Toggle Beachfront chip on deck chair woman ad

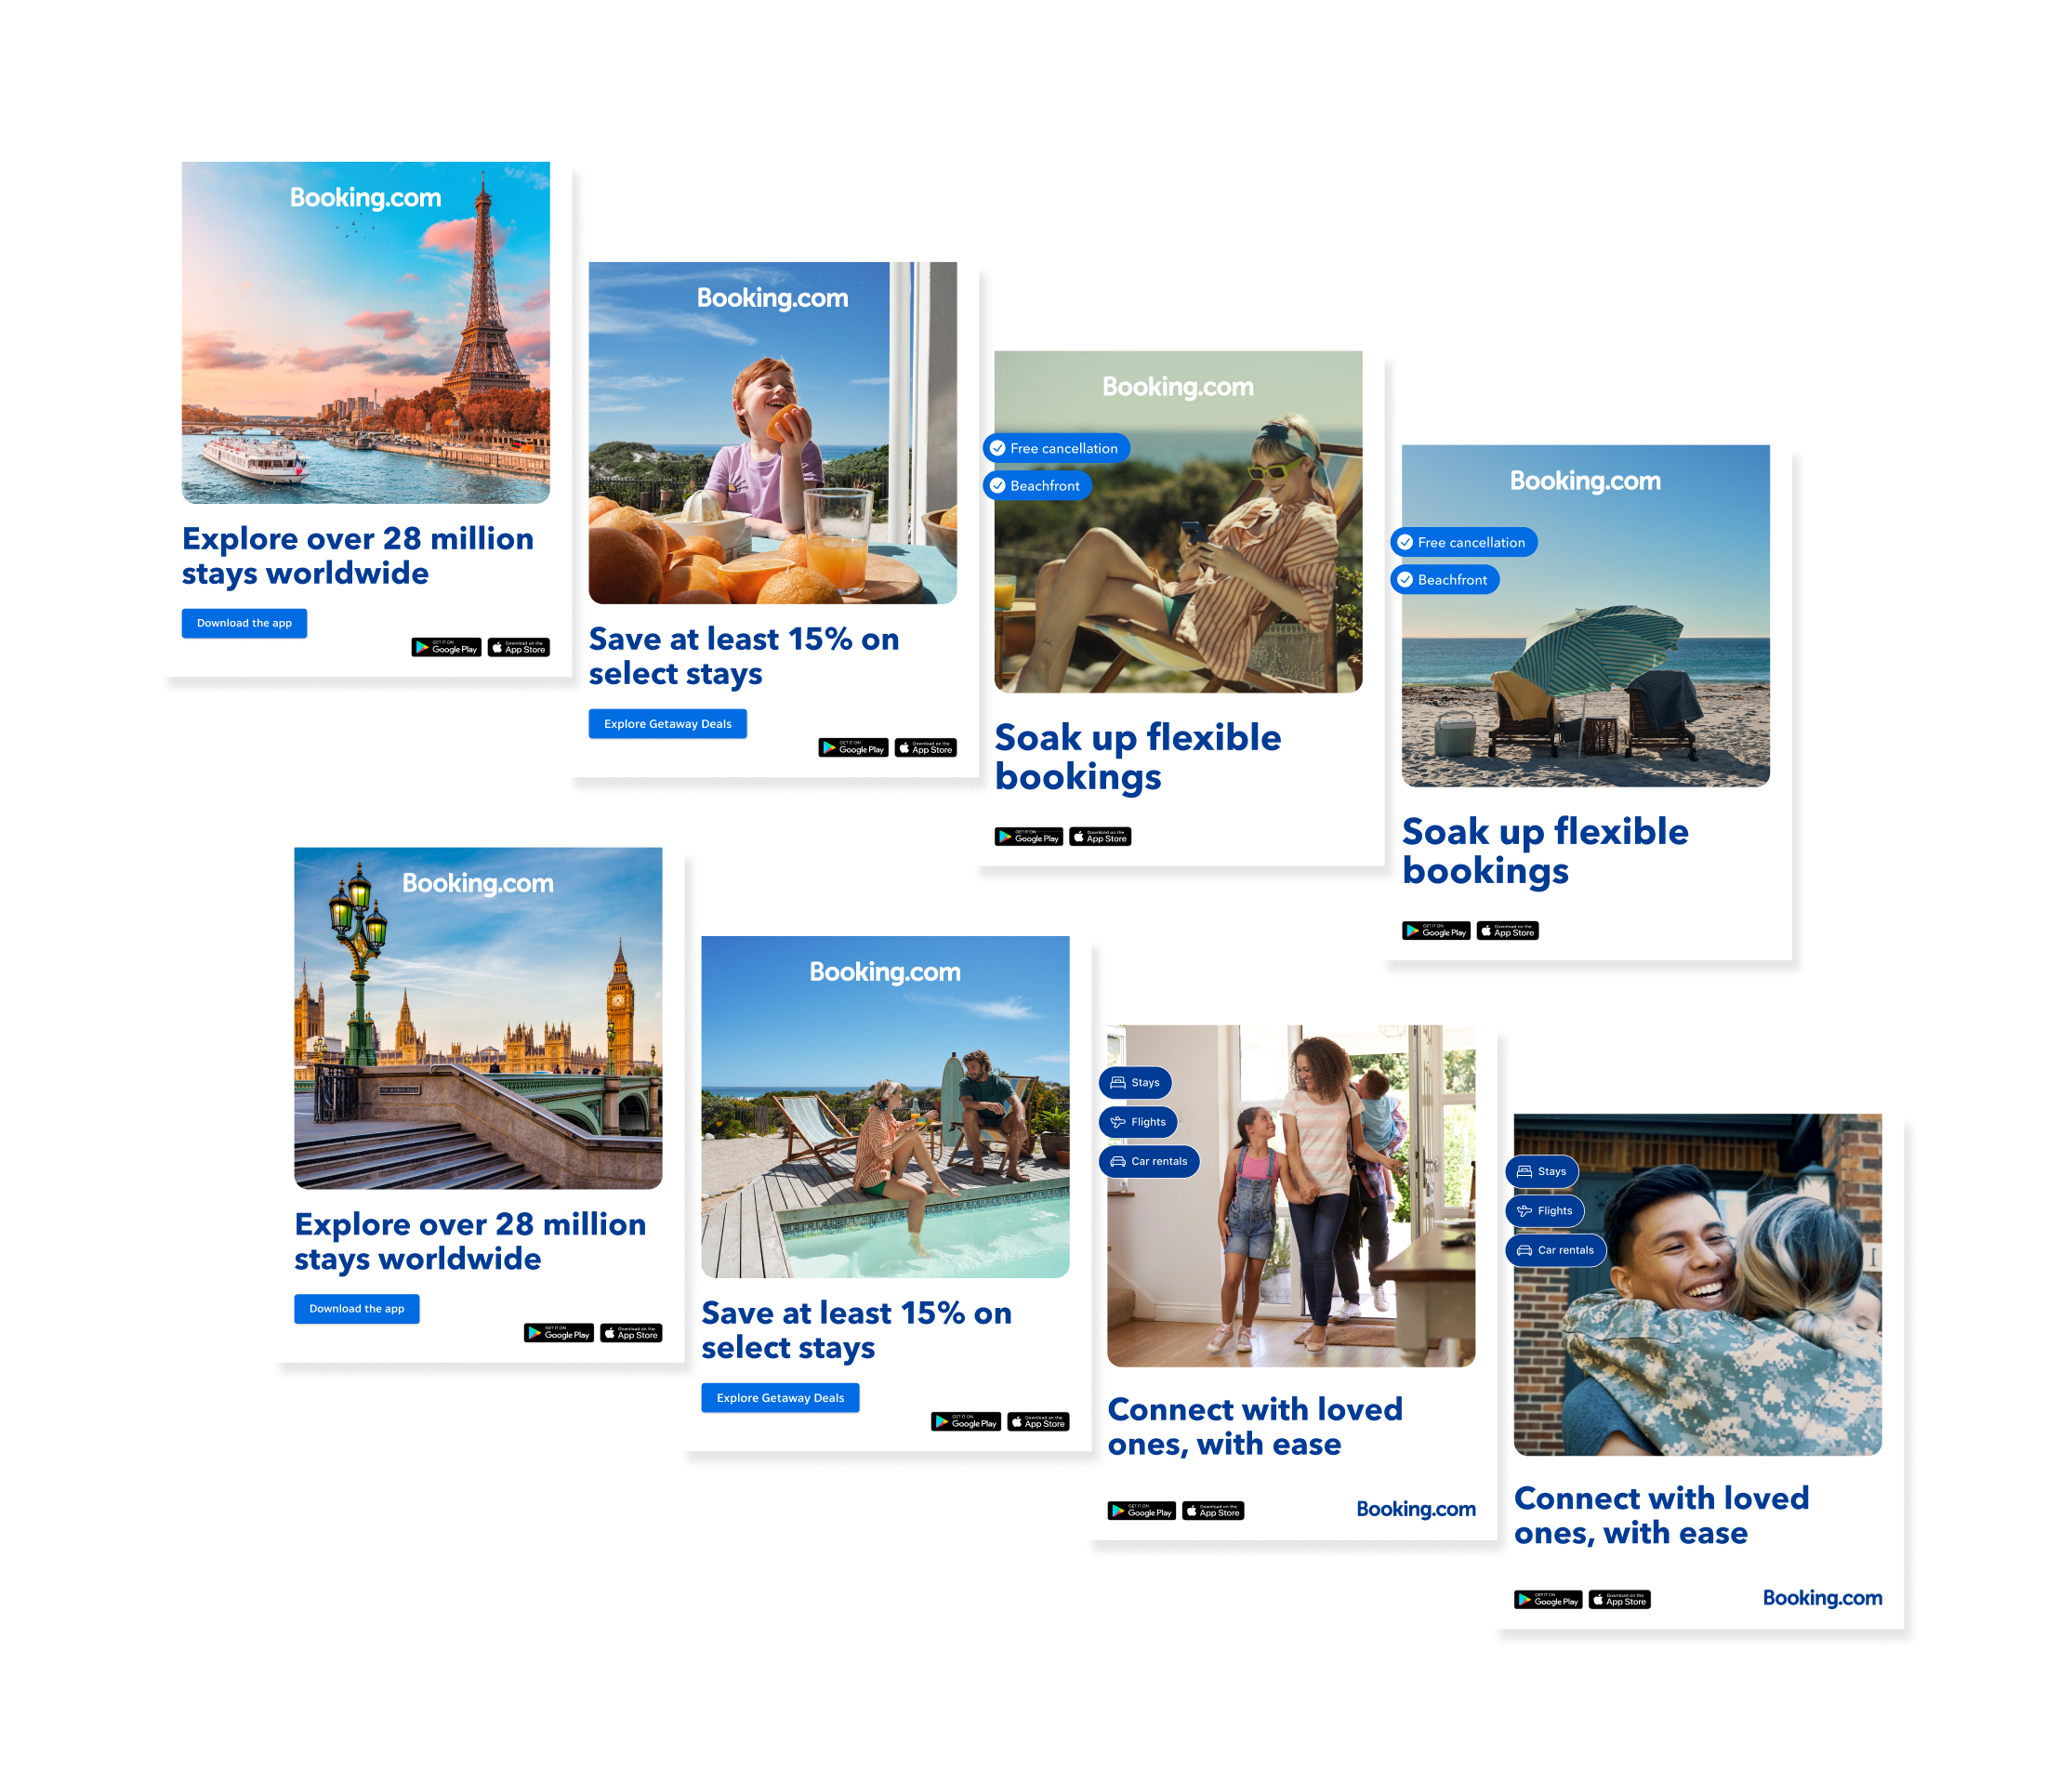click(1038, 486)
